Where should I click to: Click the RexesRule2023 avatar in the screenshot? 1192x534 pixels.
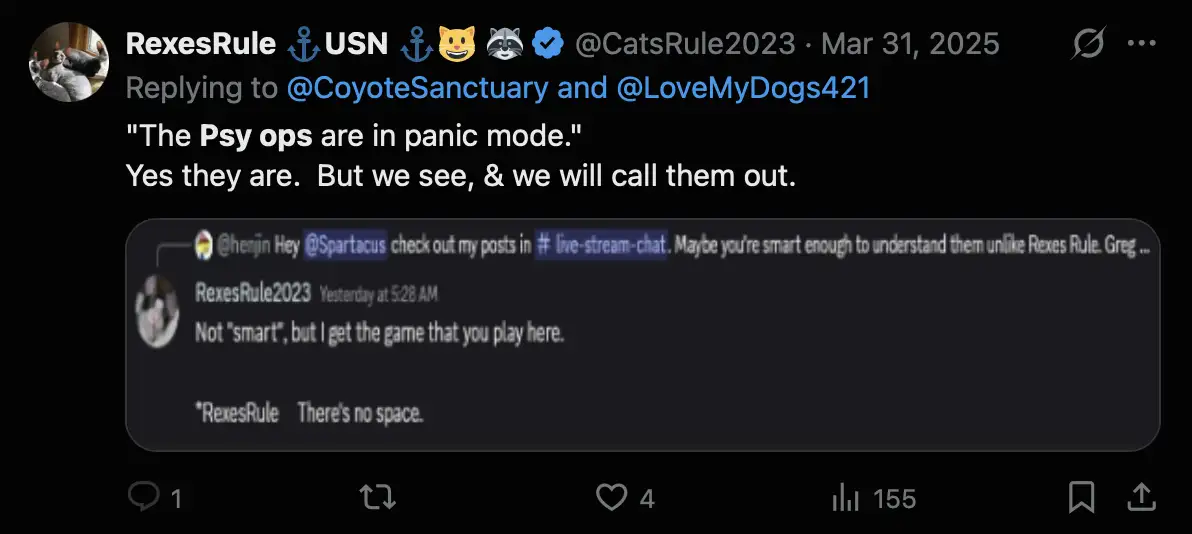point(157,310)
